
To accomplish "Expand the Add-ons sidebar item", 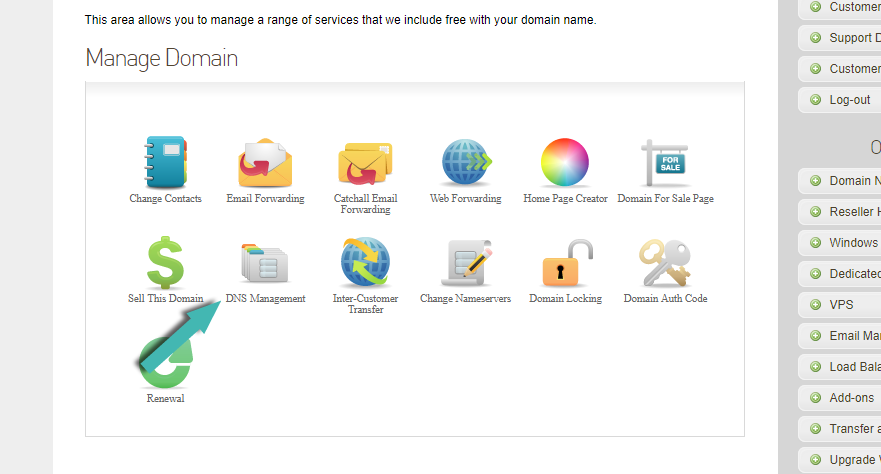I will coord(839,398).
